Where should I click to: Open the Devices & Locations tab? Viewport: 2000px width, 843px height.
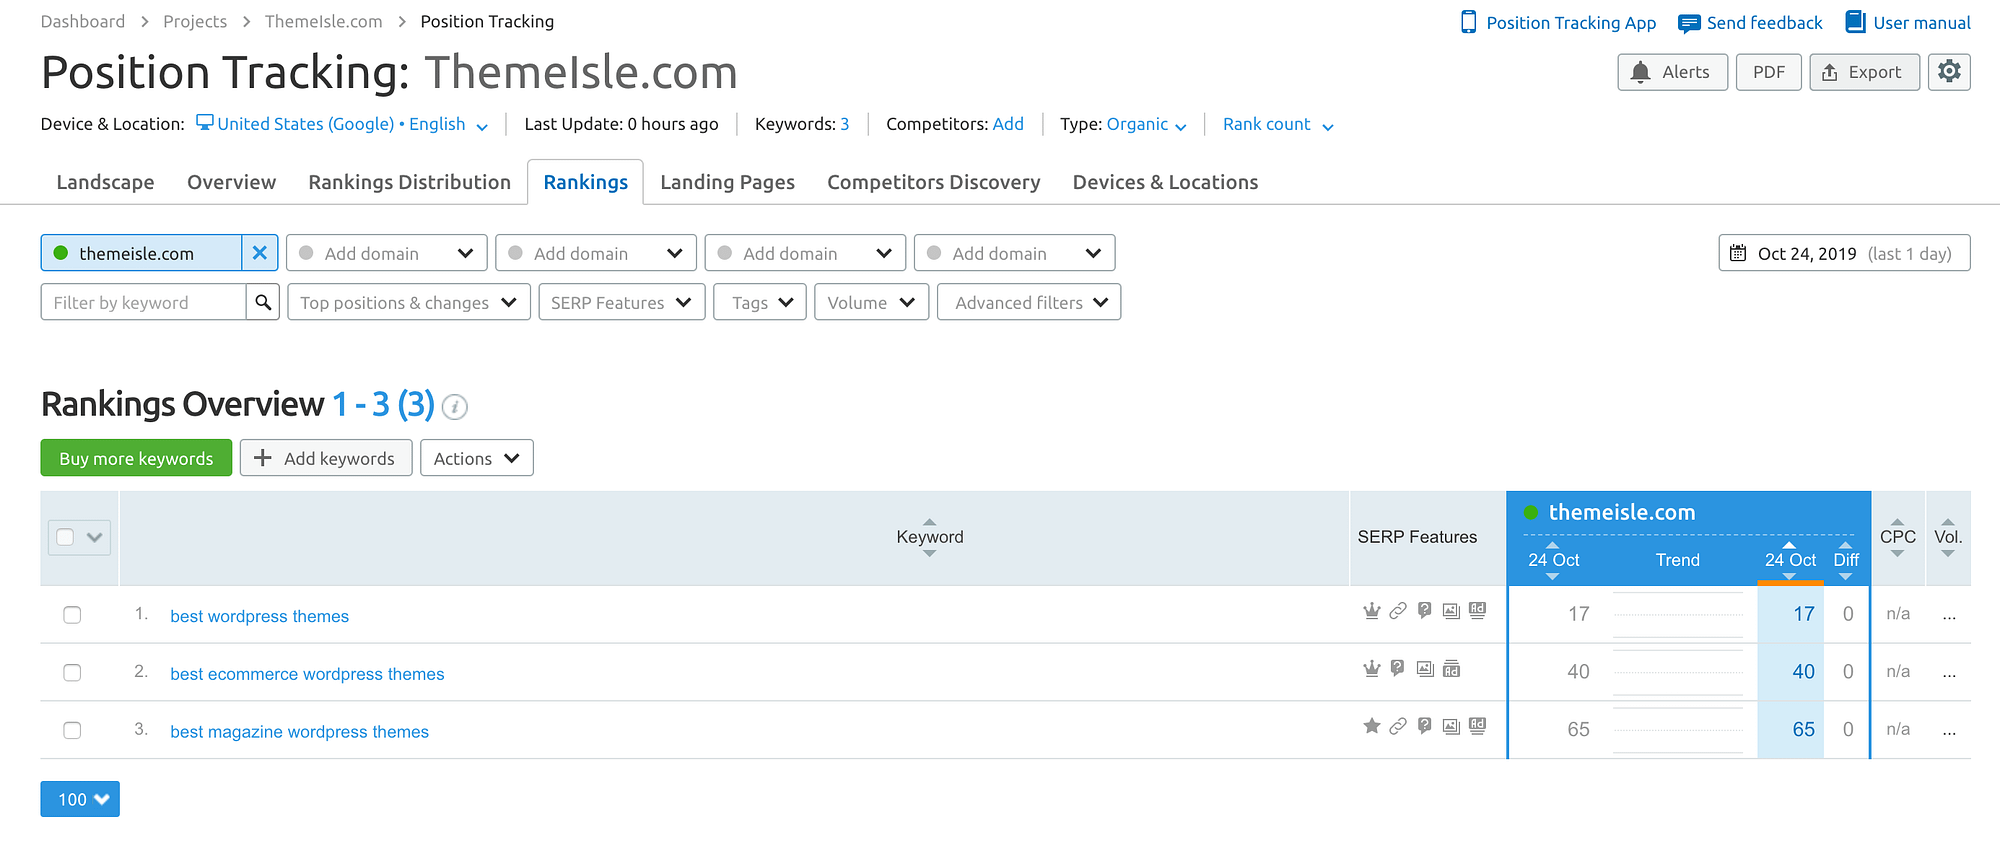coord(1165,182)
